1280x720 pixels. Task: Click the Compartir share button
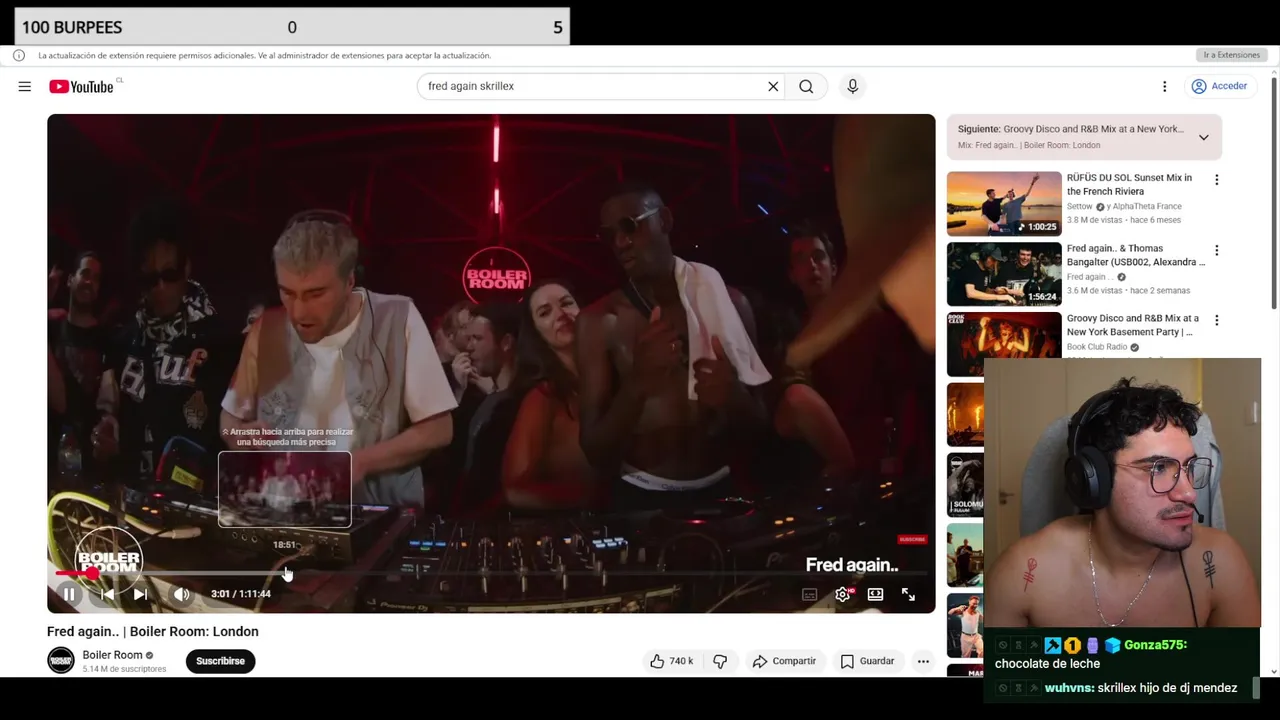click(x=784, y=661)
